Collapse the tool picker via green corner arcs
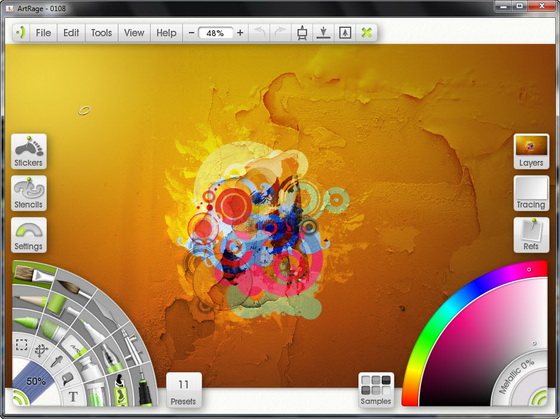Screen dimensions: 560x419 [20, 397]
